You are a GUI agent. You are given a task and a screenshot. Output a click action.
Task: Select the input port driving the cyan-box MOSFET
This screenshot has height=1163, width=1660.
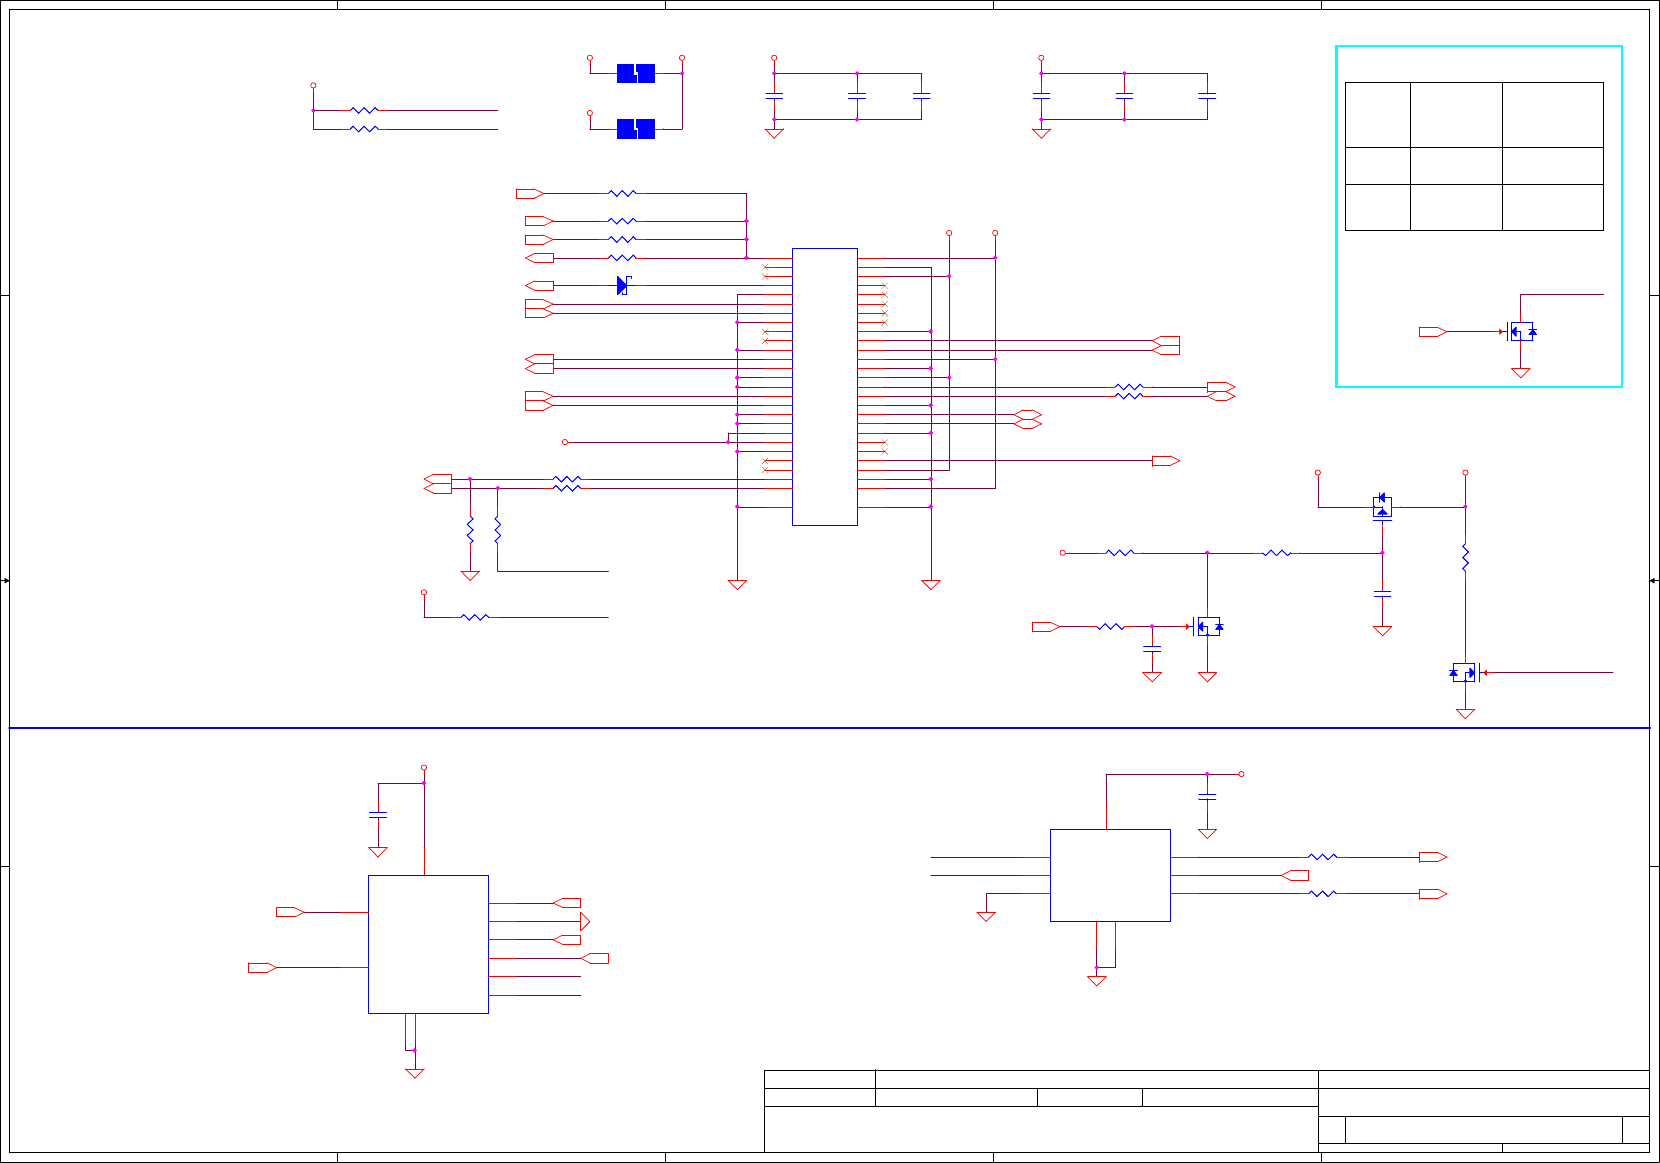[1433, 332]
